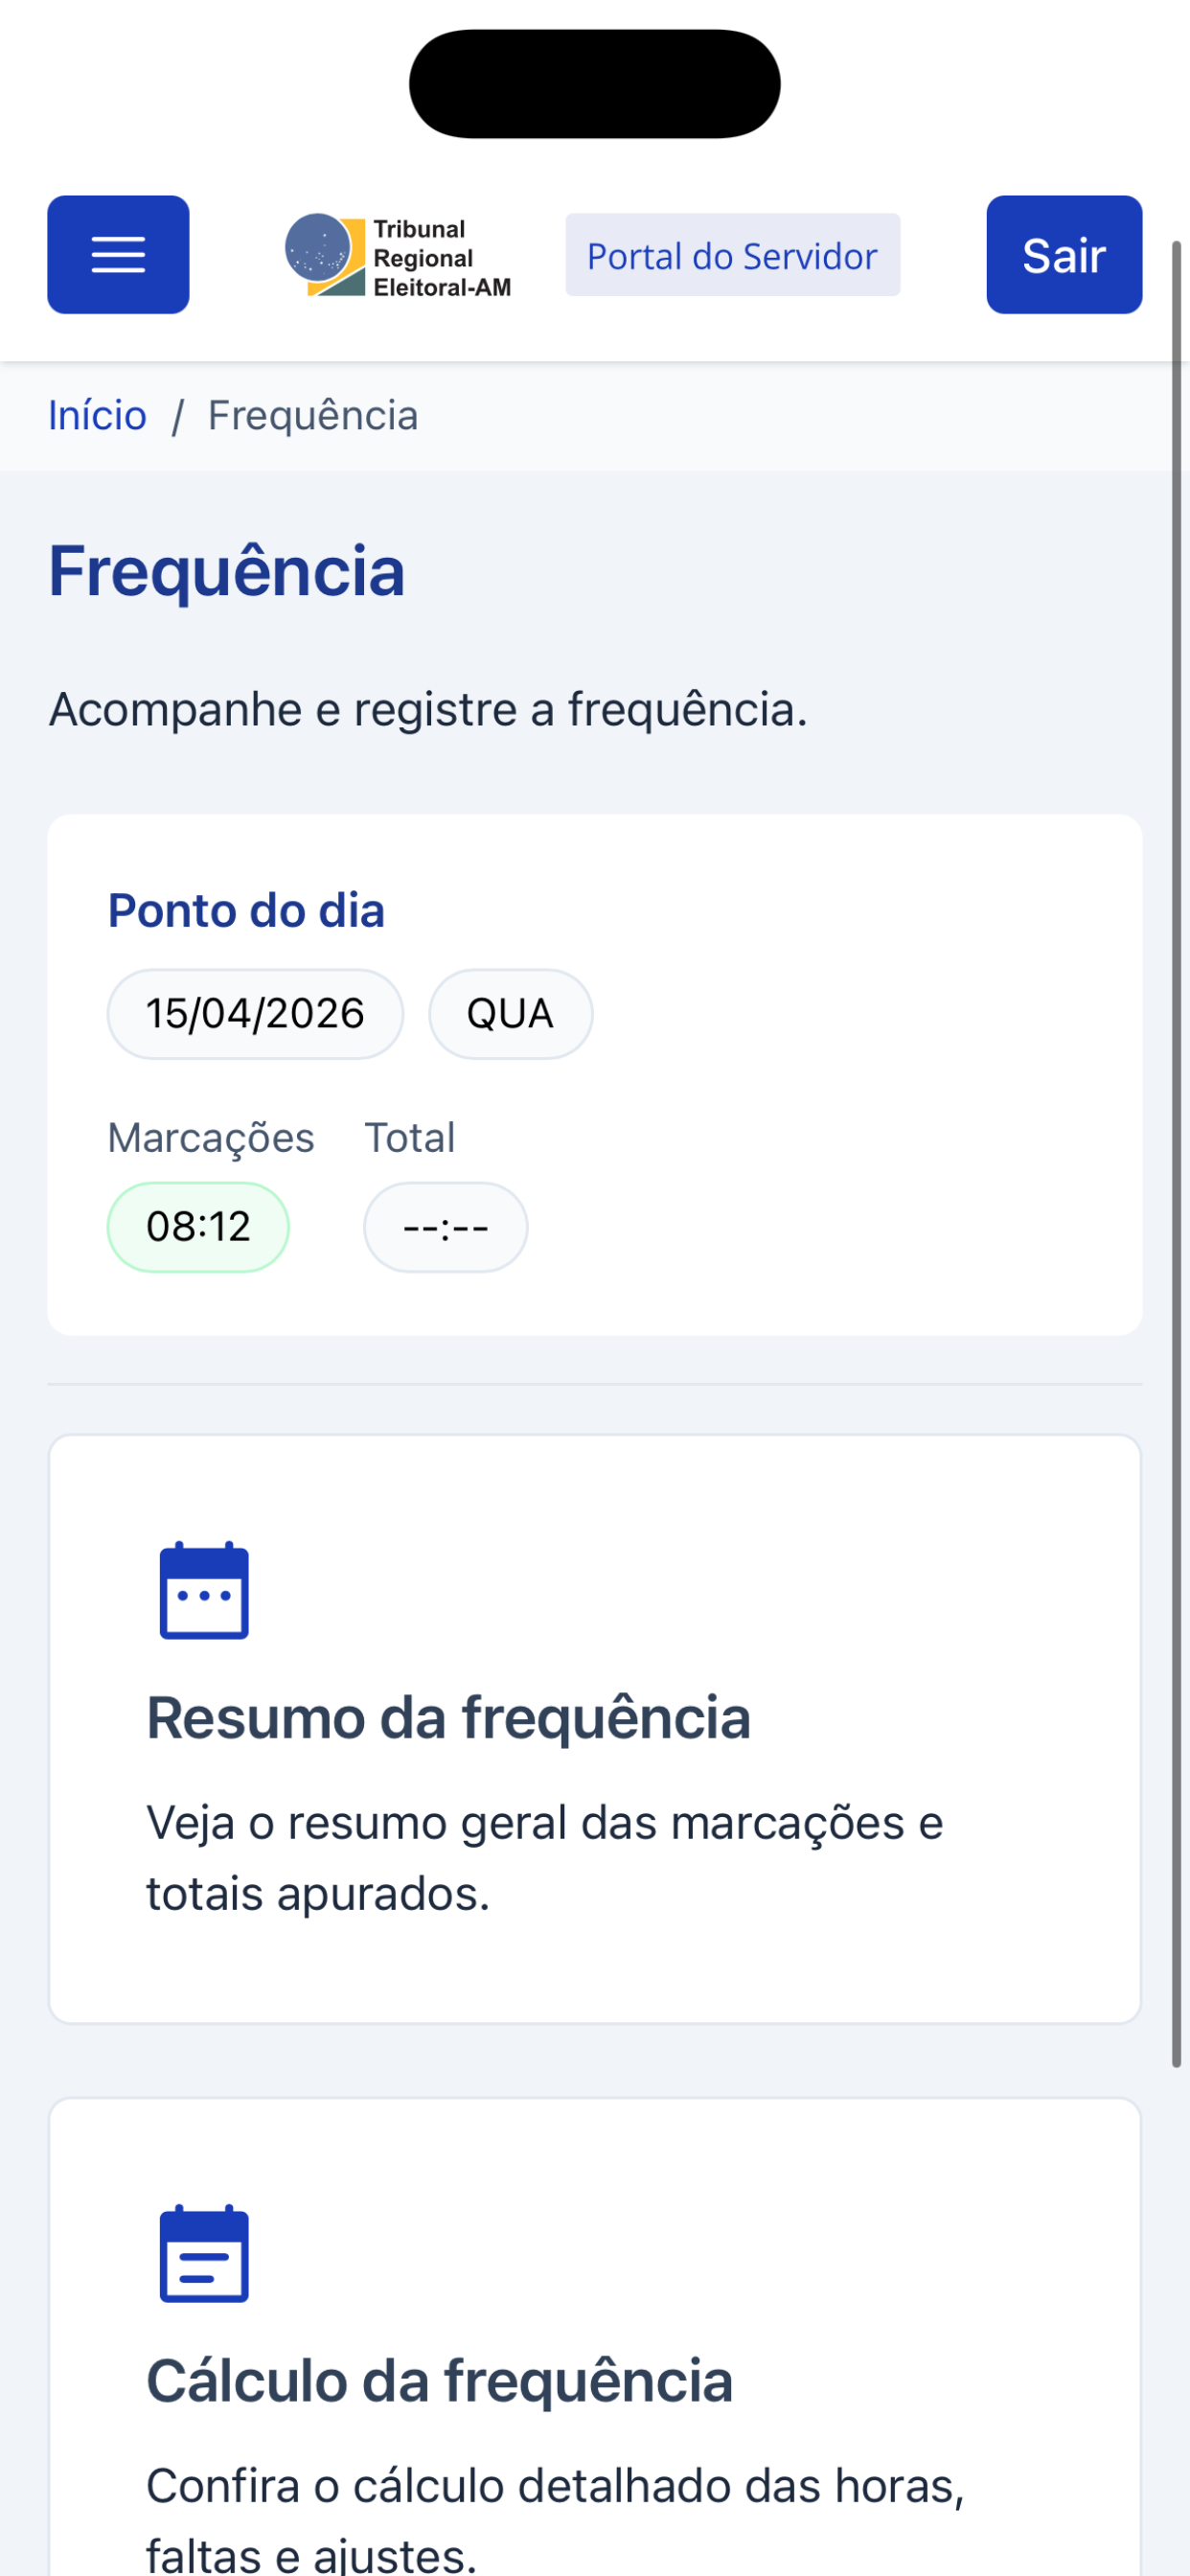
Task: Click the Cálculo card description text
Action: coord(555,2517)
